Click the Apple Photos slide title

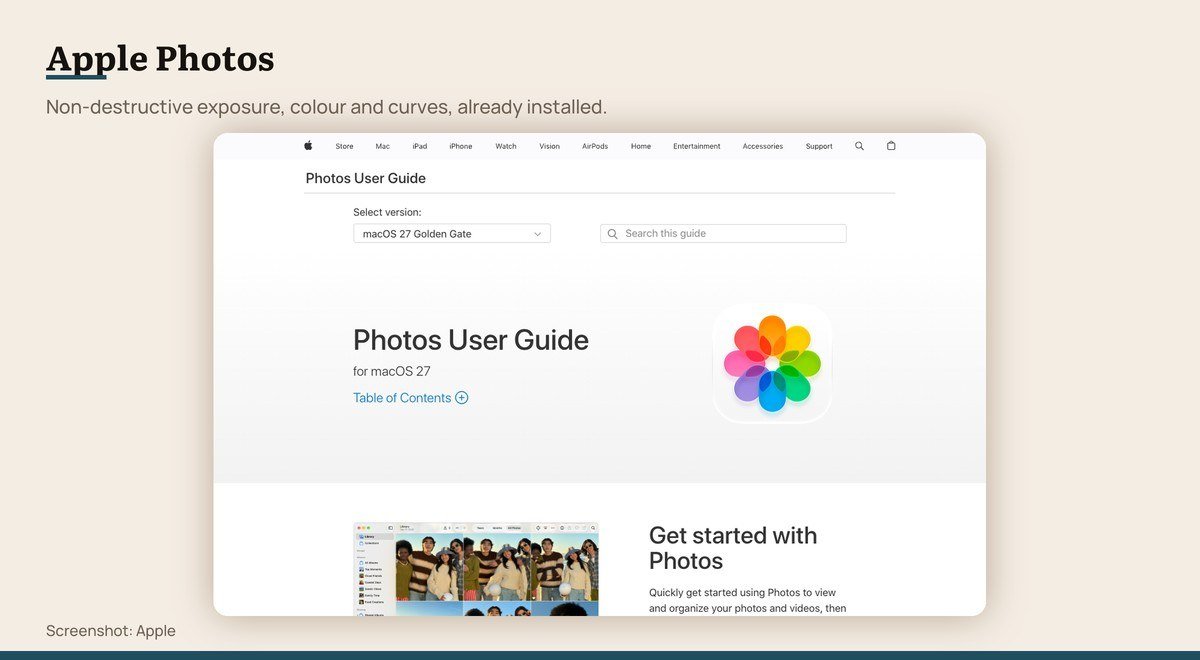[x=160, y=59]
